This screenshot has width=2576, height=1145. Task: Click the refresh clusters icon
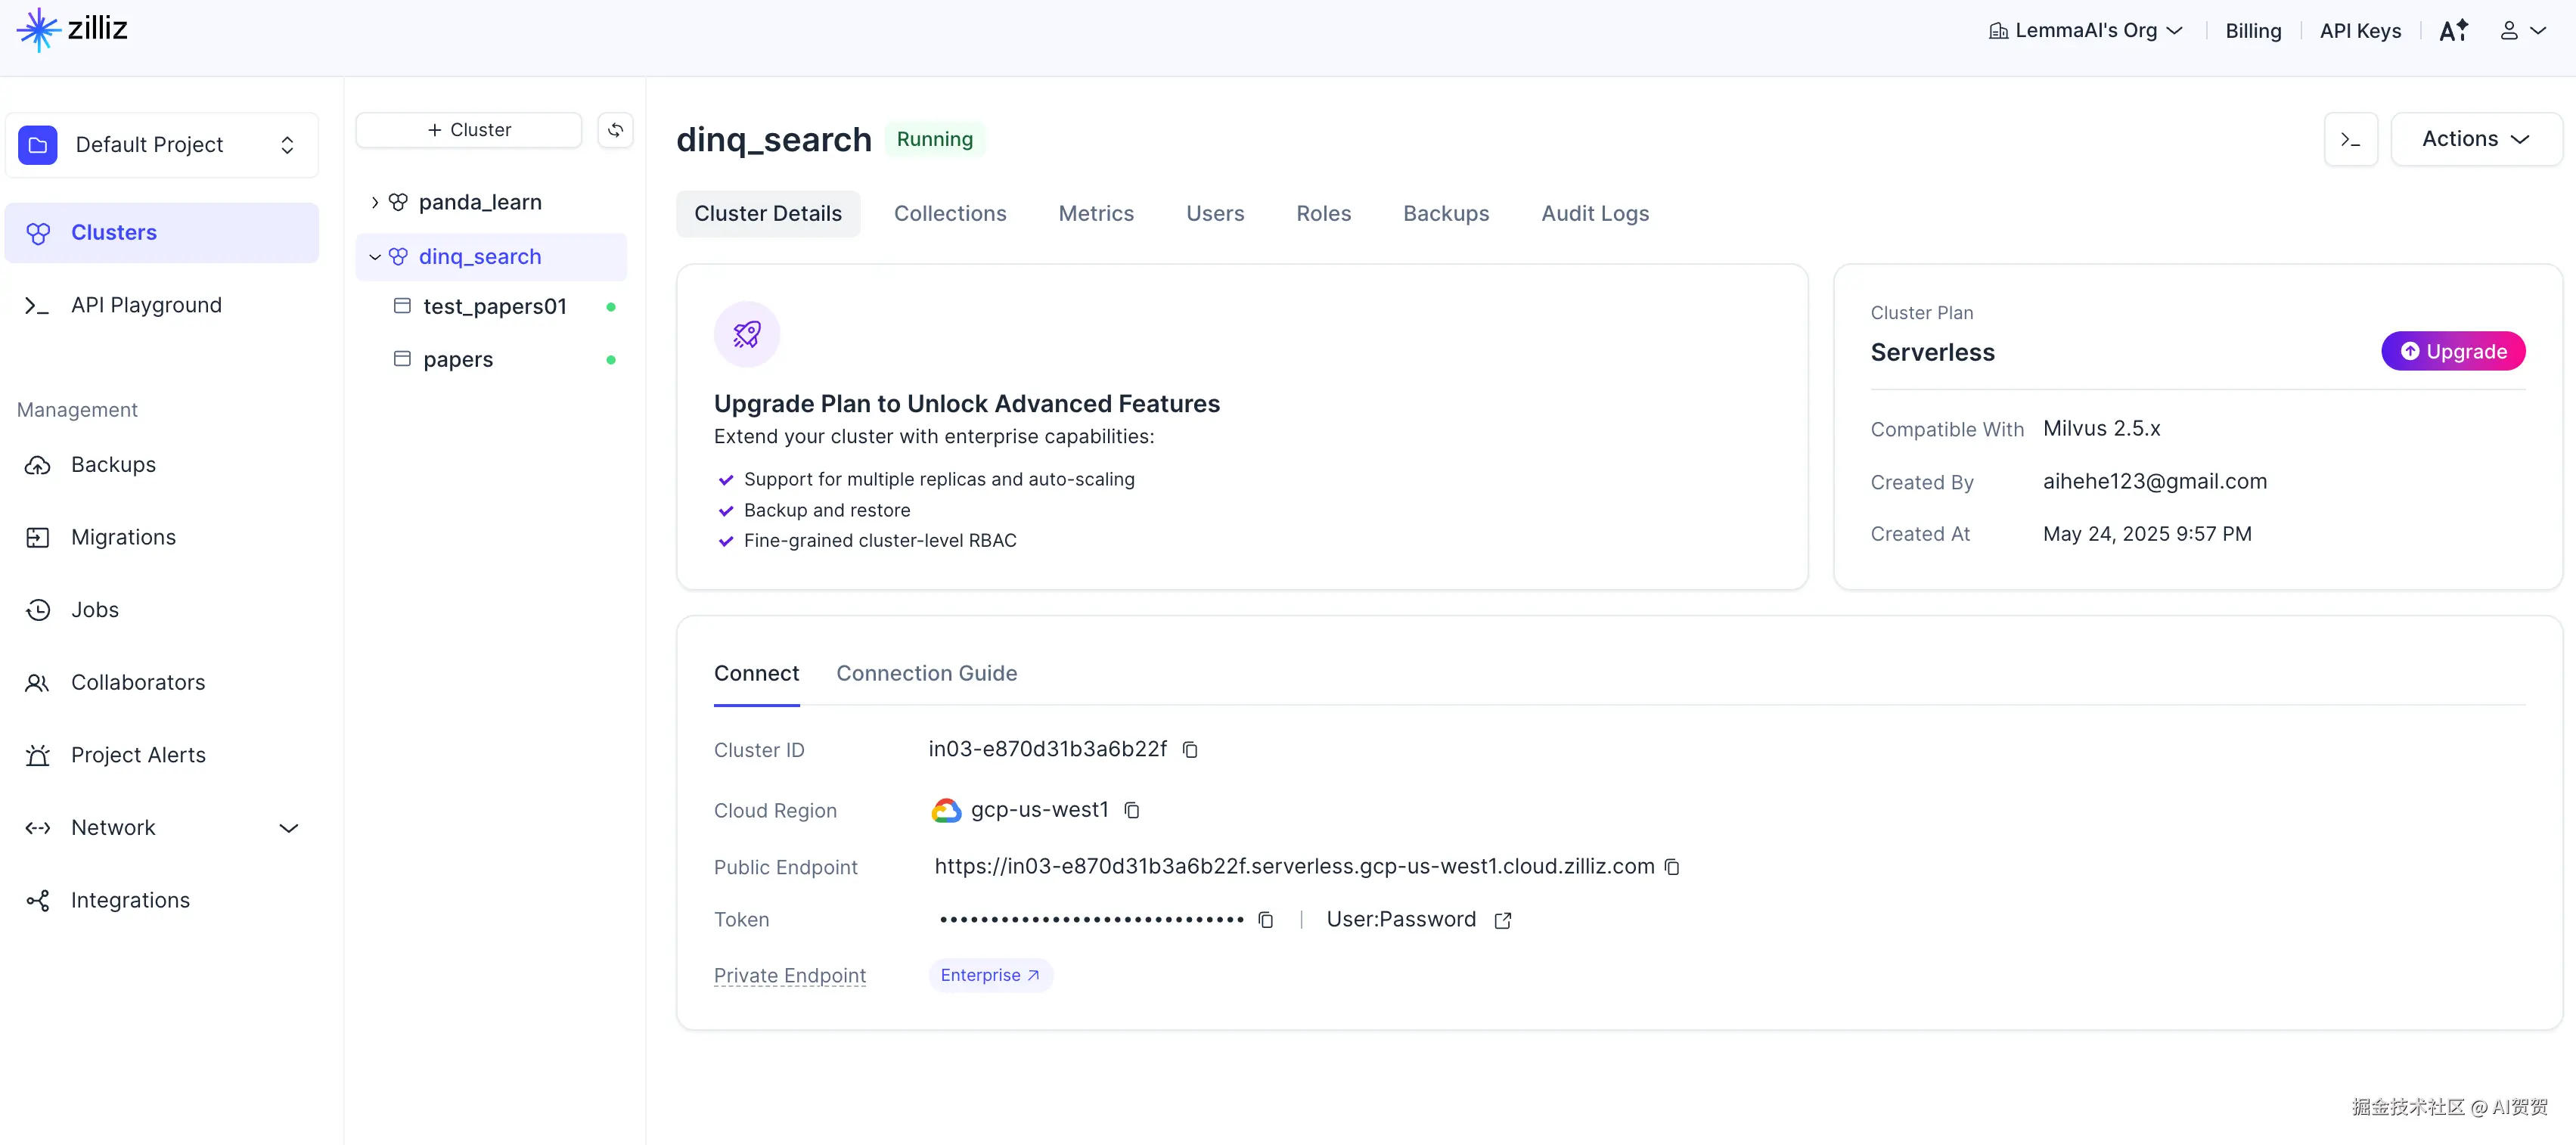coord(615,130)
